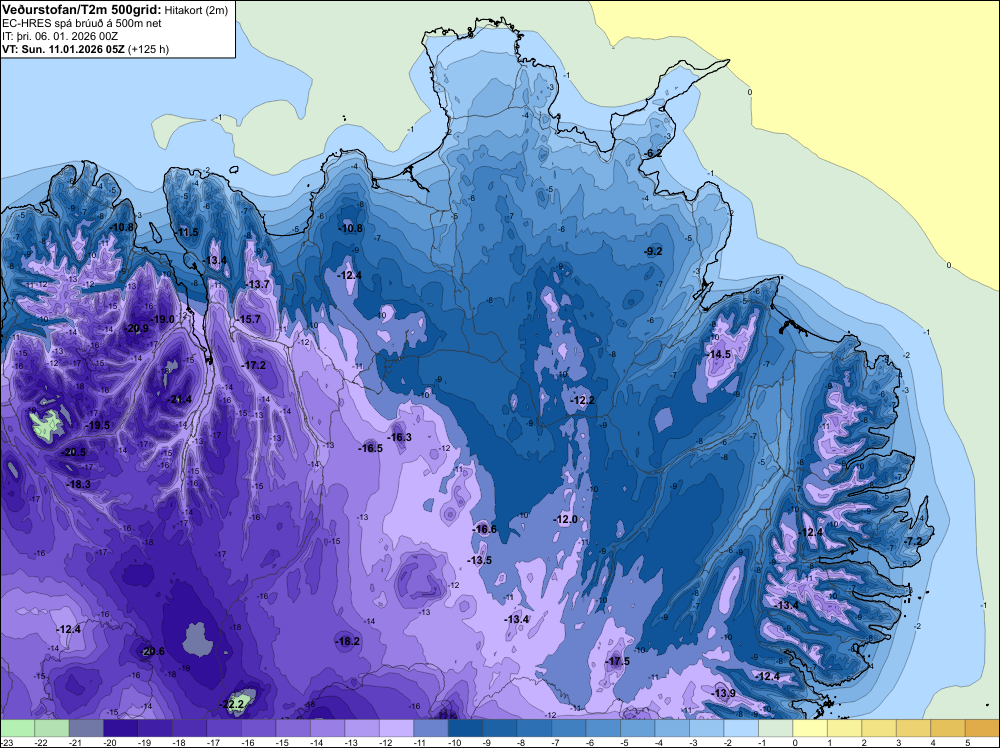Select the violet -16 legend swatch
This screenshot has height=748, width=1000.
258,728
